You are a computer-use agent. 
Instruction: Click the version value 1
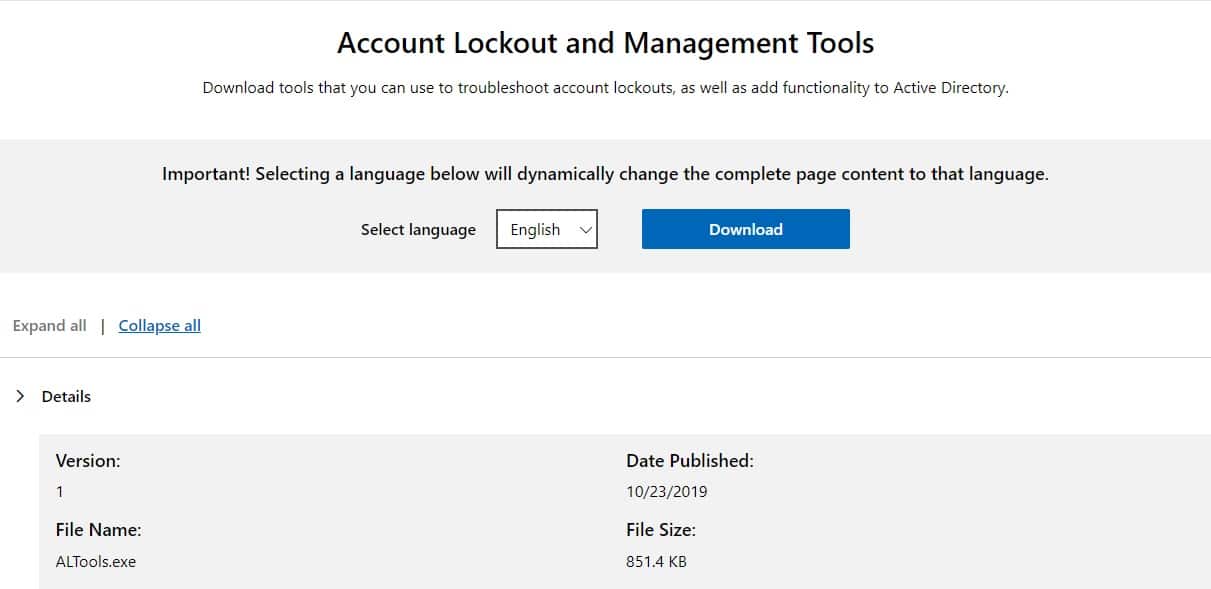[x=60, y=491]
